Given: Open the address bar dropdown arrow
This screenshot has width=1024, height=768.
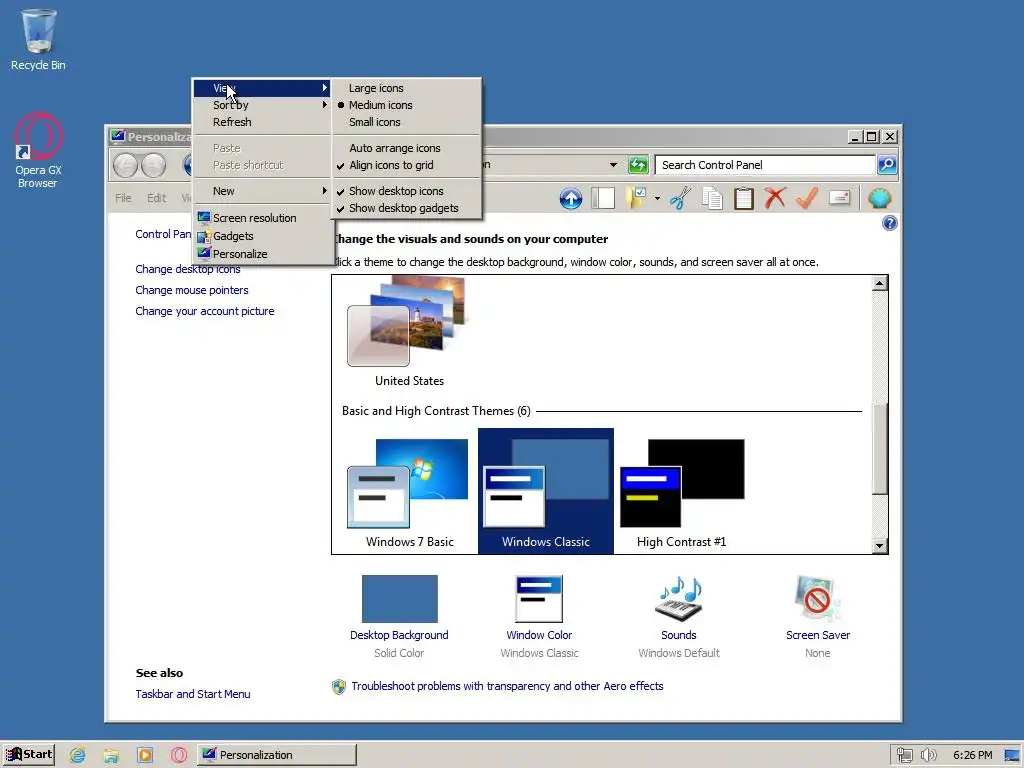Looking at the screenshot, I should (x=613, y=165).
